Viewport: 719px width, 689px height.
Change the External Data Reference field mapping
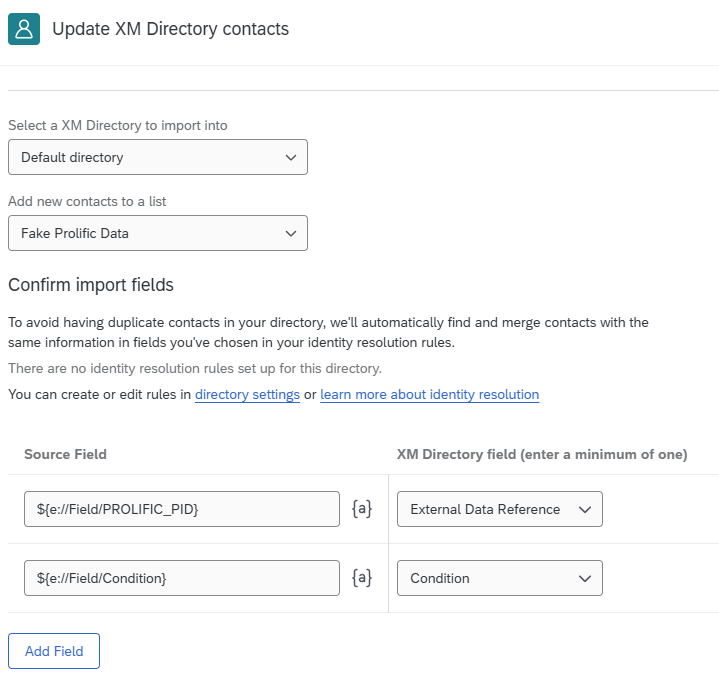click(x=500, y=509)
